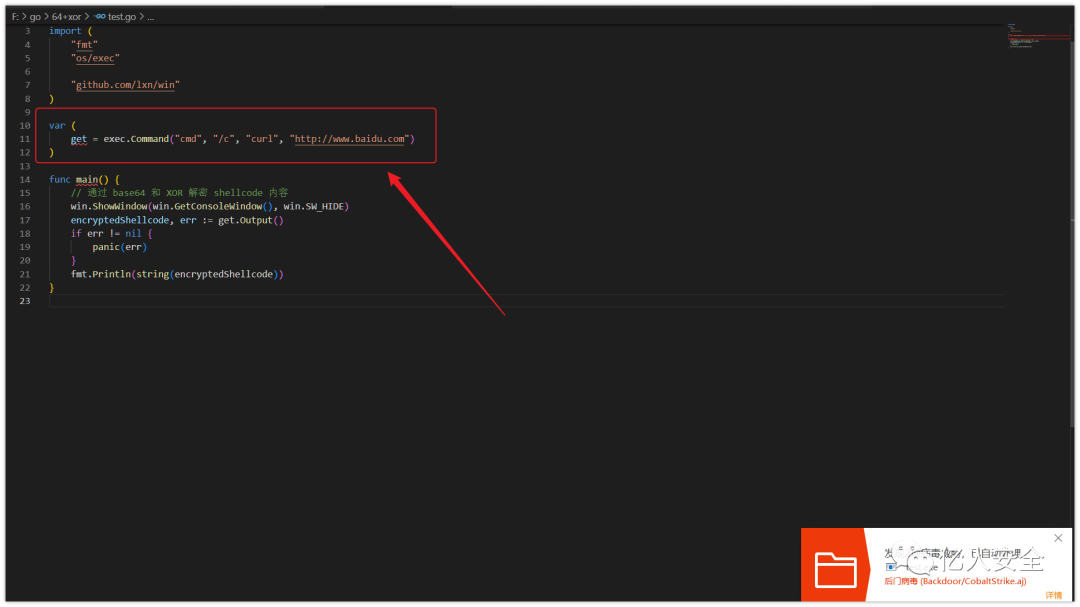Click the Backdoor/CobaltStrike.aj virus name
Image resolution: width=1080 pixels, height=607 pixels.
(x=973, y=581)
